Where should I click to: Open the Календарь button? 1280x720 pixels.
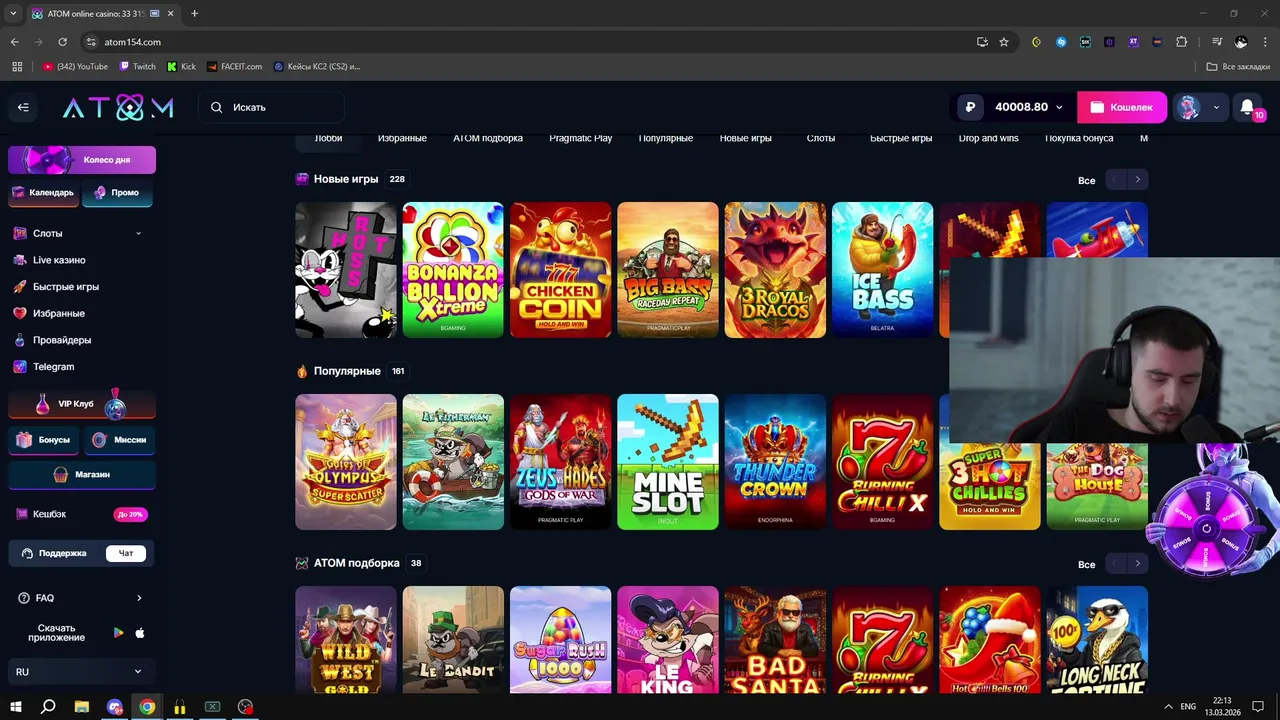click(x=43, y=192)
